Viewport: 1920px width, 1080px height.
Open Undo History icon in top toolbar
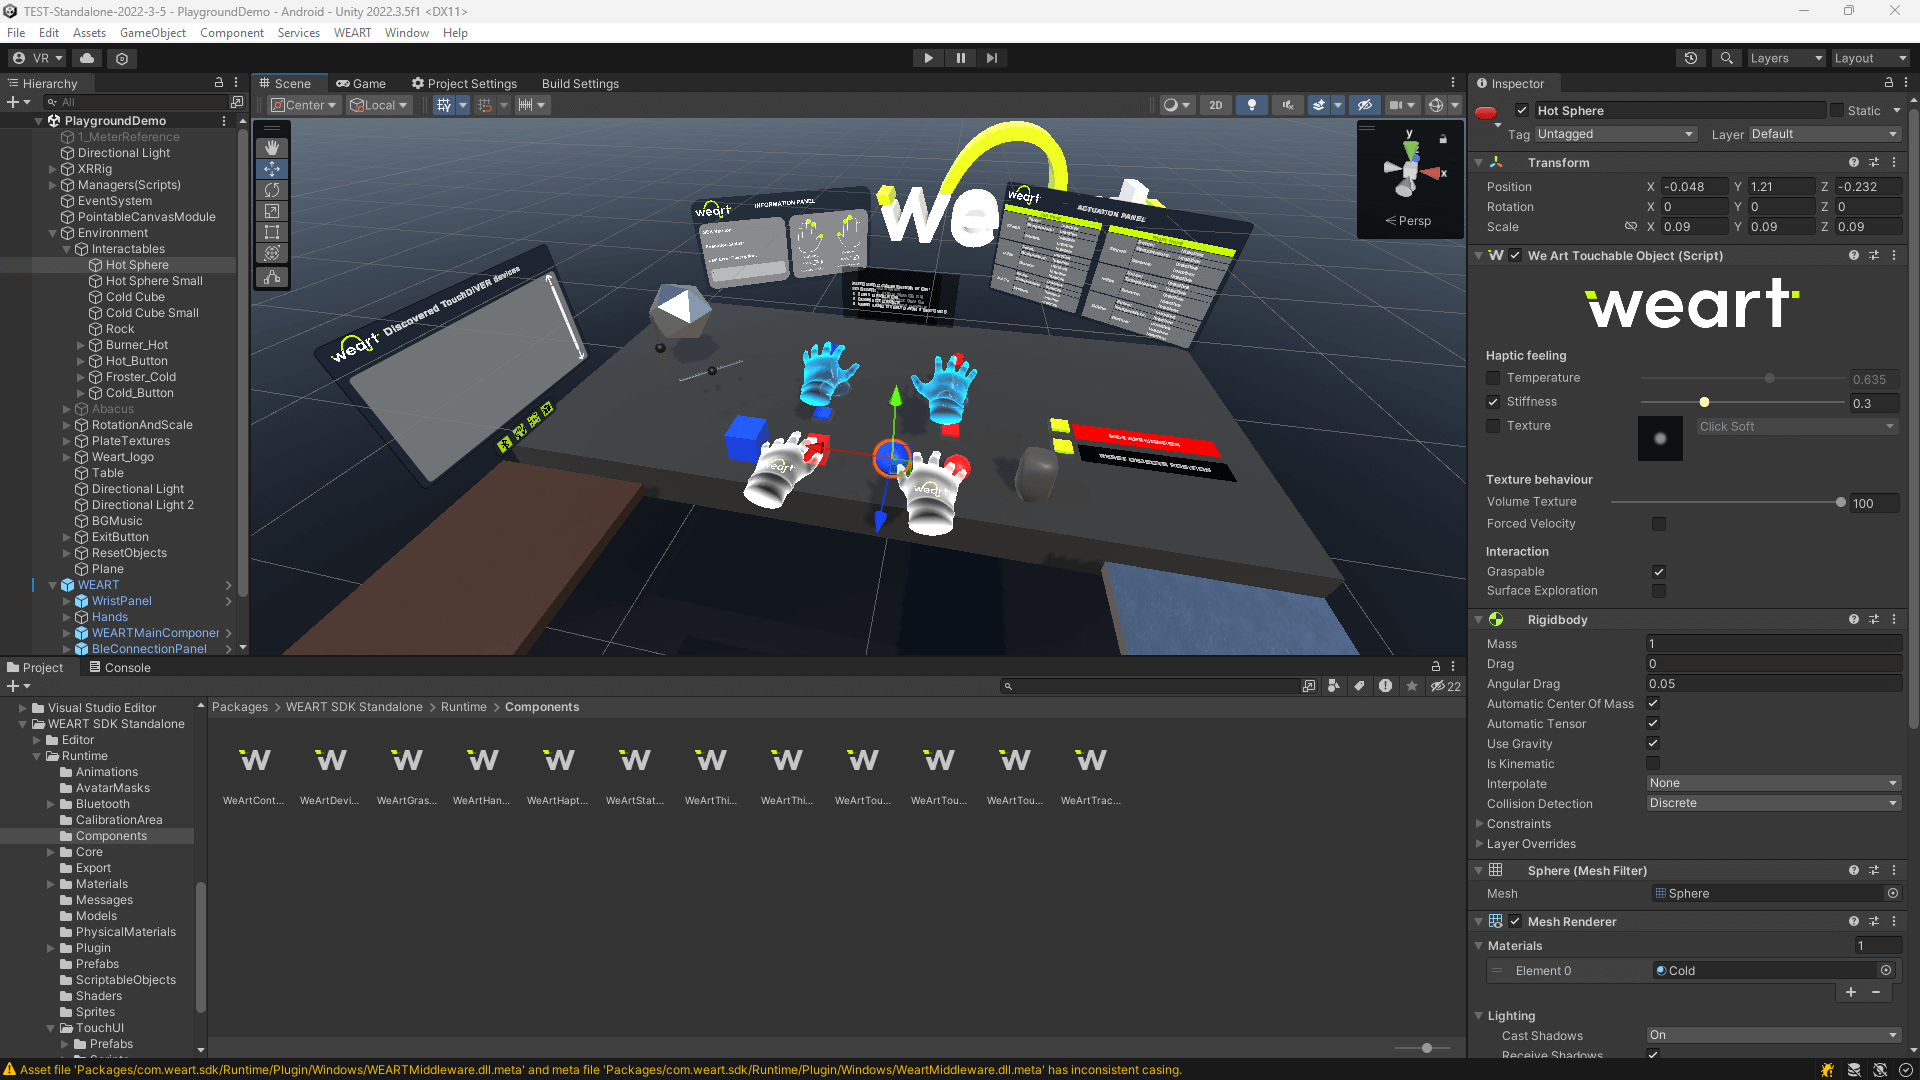pyautogui.click(x=1690, y=58)
